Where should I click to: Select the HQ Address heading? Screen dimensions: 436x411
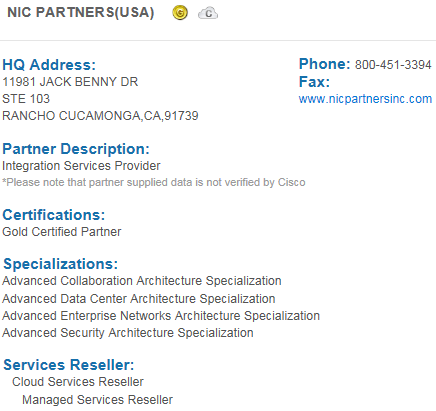49,65
